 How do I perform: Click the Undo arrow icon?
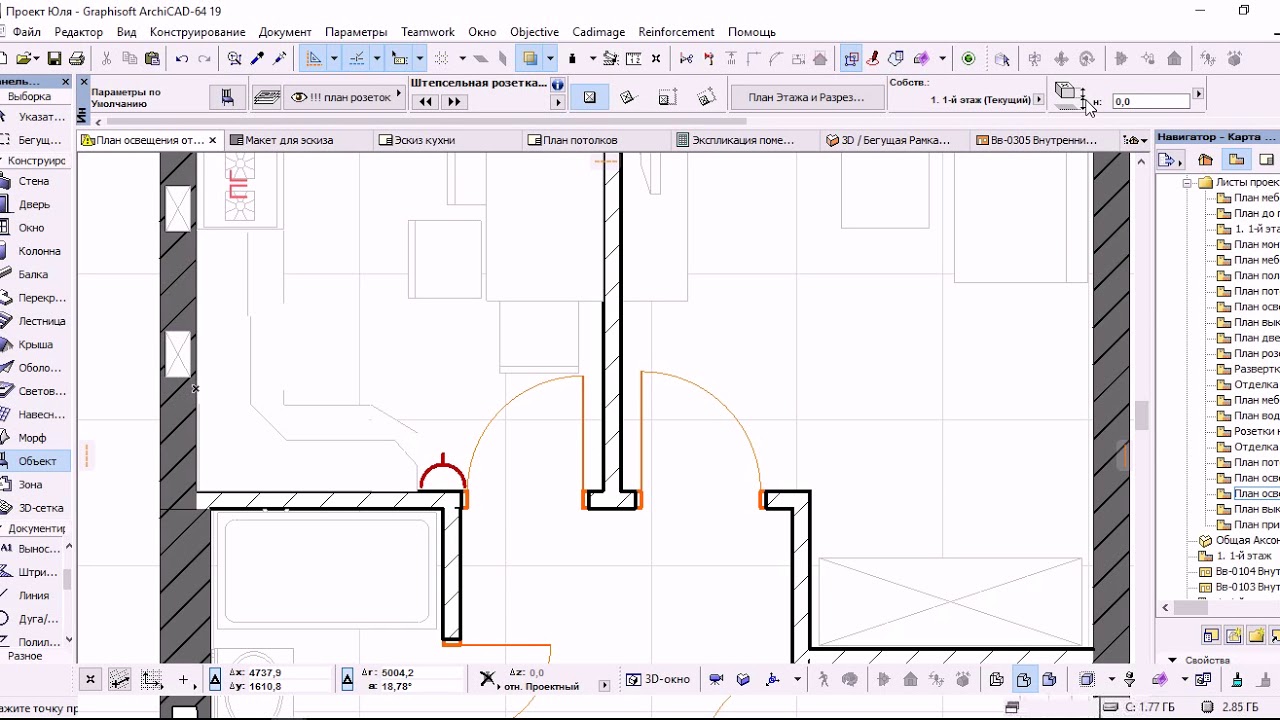pyautogui.click(x=182, y=59)
